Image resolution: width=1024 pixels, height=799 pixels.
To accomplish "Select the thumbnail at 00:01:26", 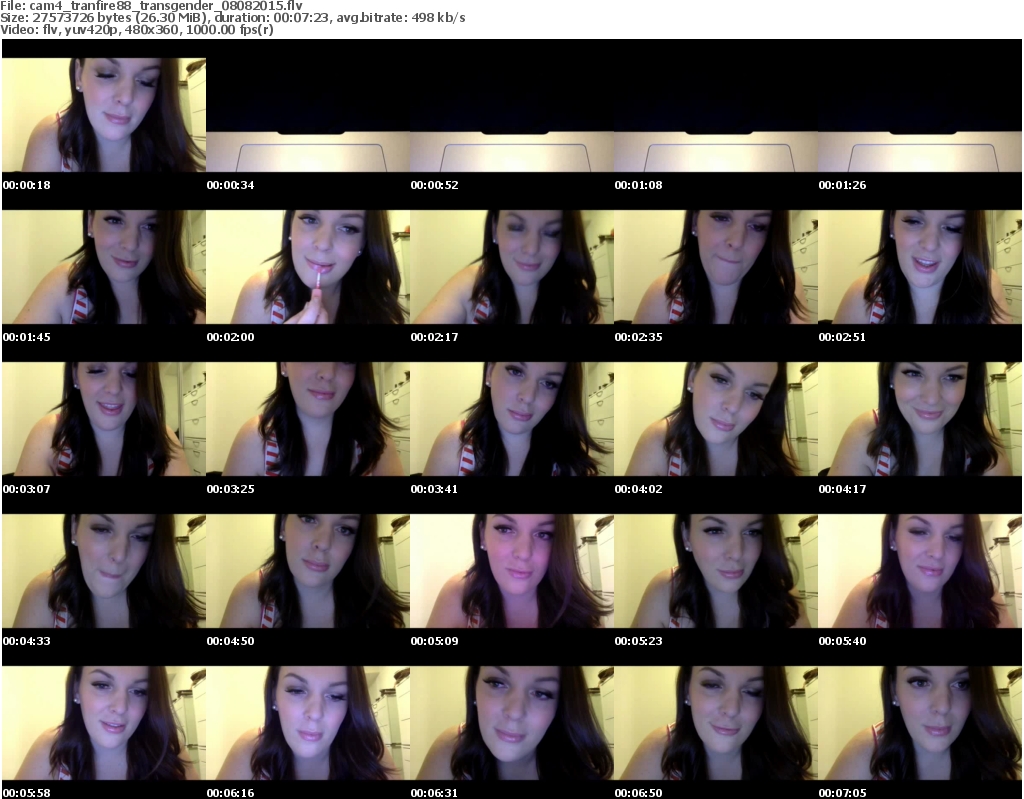I will 920,115.
